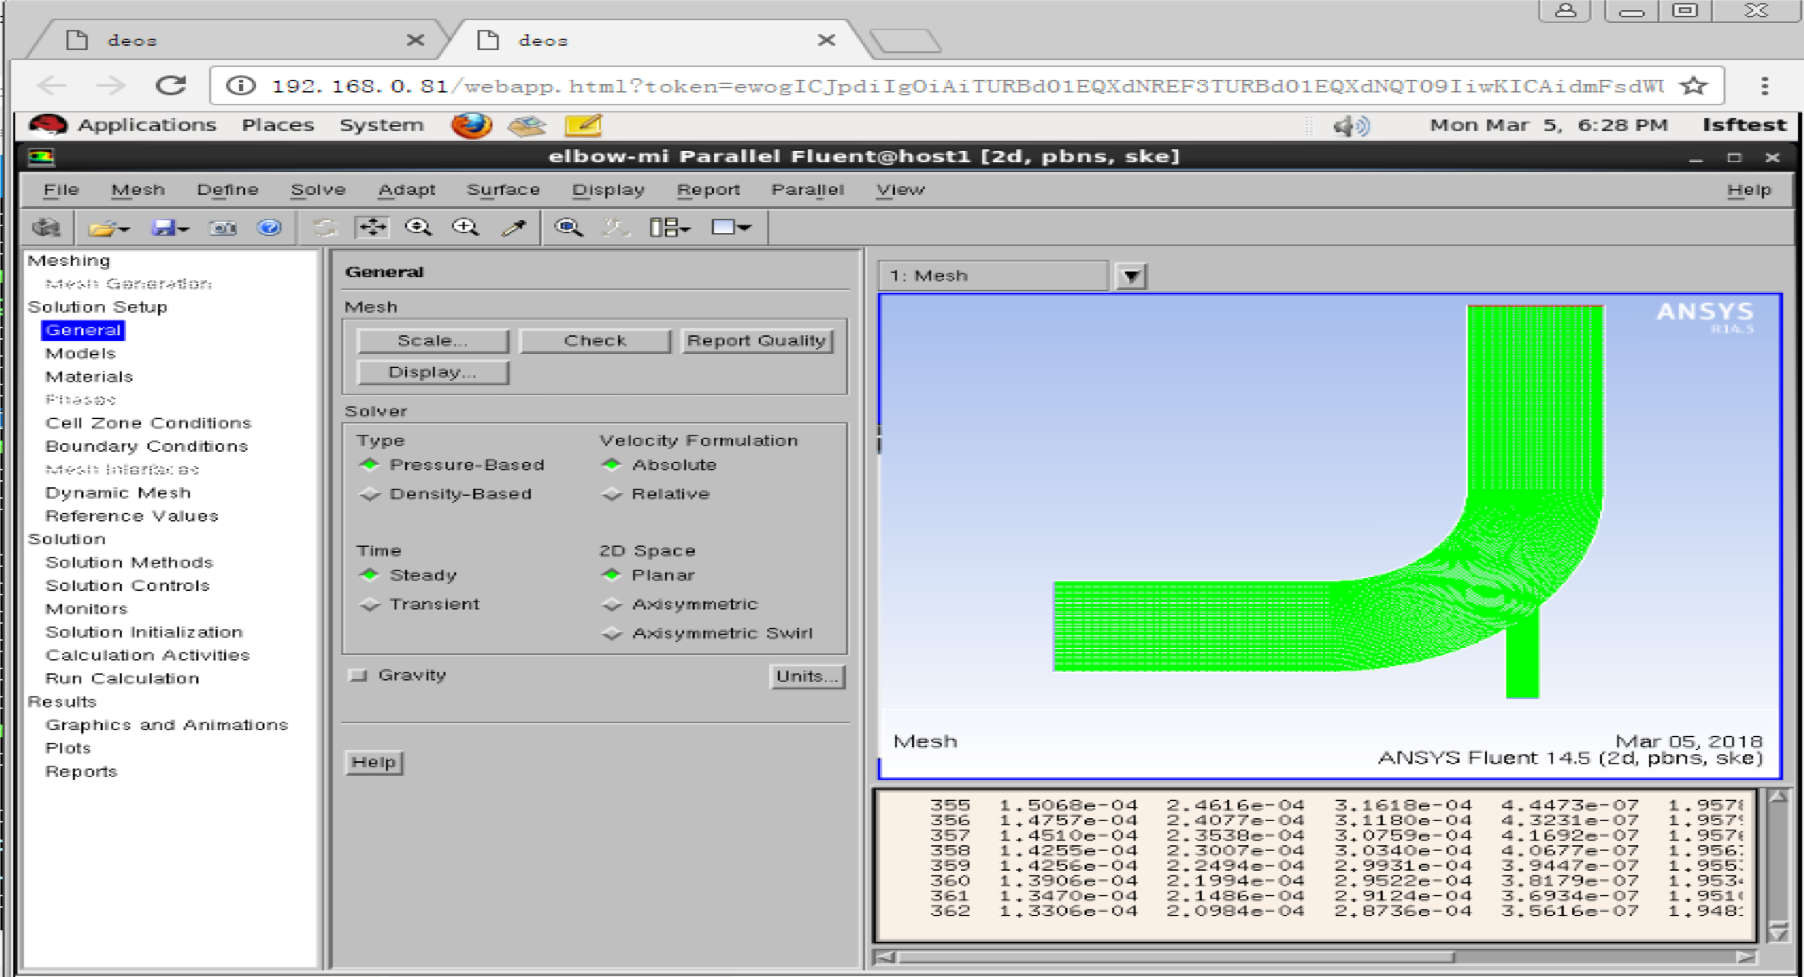This screenshot has height=977, width=1804.
Task: Click the console scroll-up arrow
Action: [1778, 797]
